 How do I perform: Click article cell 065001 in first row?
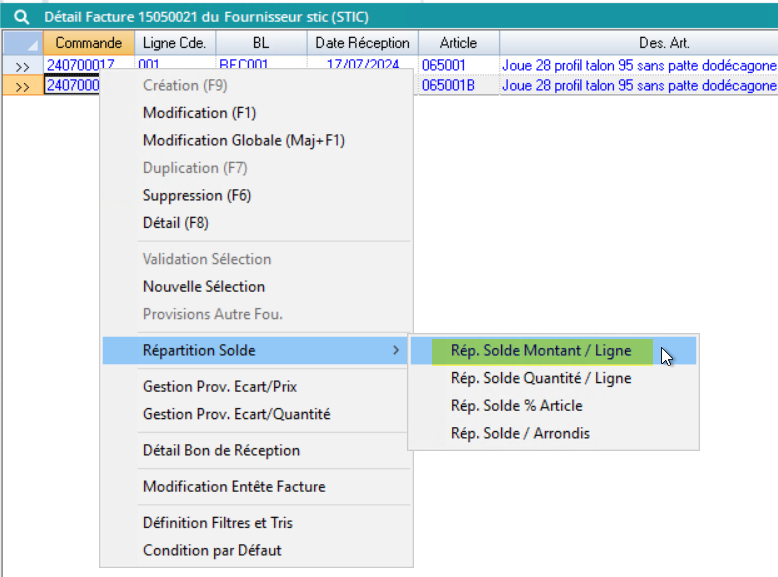pyautogui.click(x=444, y=66)
